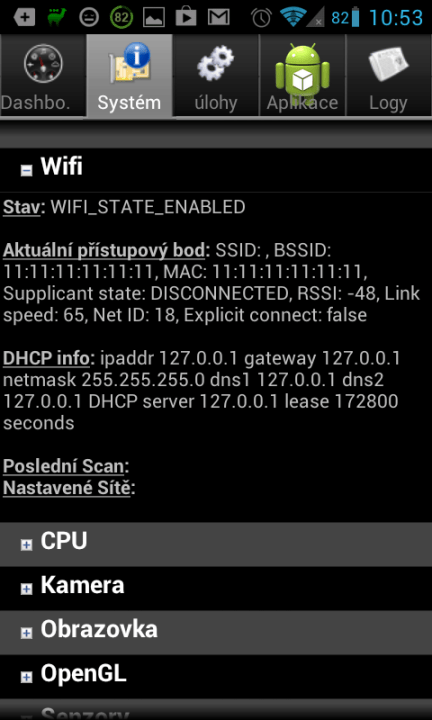Open the Aplikace Android robot icon
The image size is (432, 720).
302,69
